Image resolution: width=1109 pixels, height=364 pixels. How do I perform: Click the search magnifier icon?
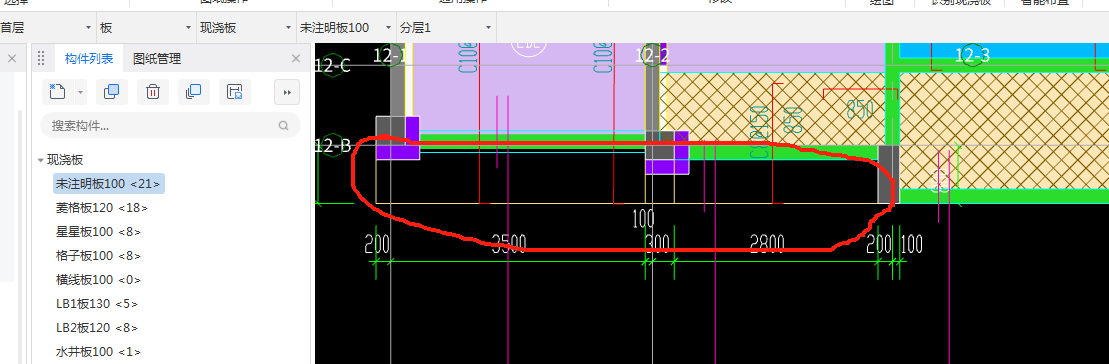coord(284,126)
